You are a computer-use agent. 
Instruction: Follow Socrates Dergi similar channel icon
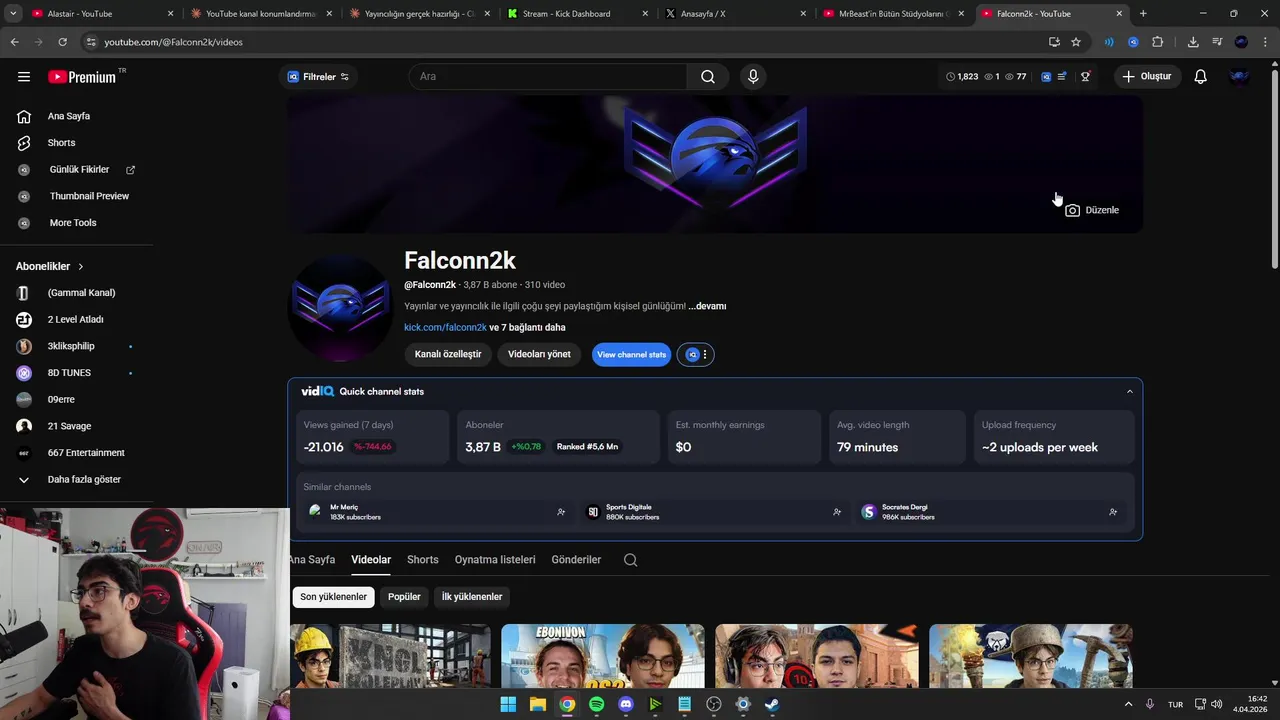pos(1113,512)
